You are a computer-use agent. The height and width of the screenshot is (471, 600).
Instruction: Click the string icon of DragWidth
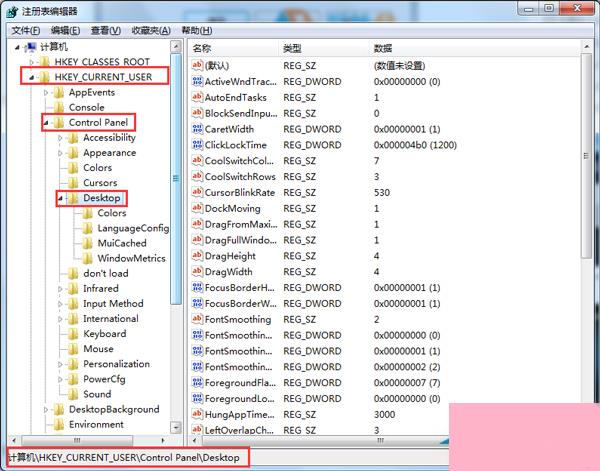coord(197,272)
